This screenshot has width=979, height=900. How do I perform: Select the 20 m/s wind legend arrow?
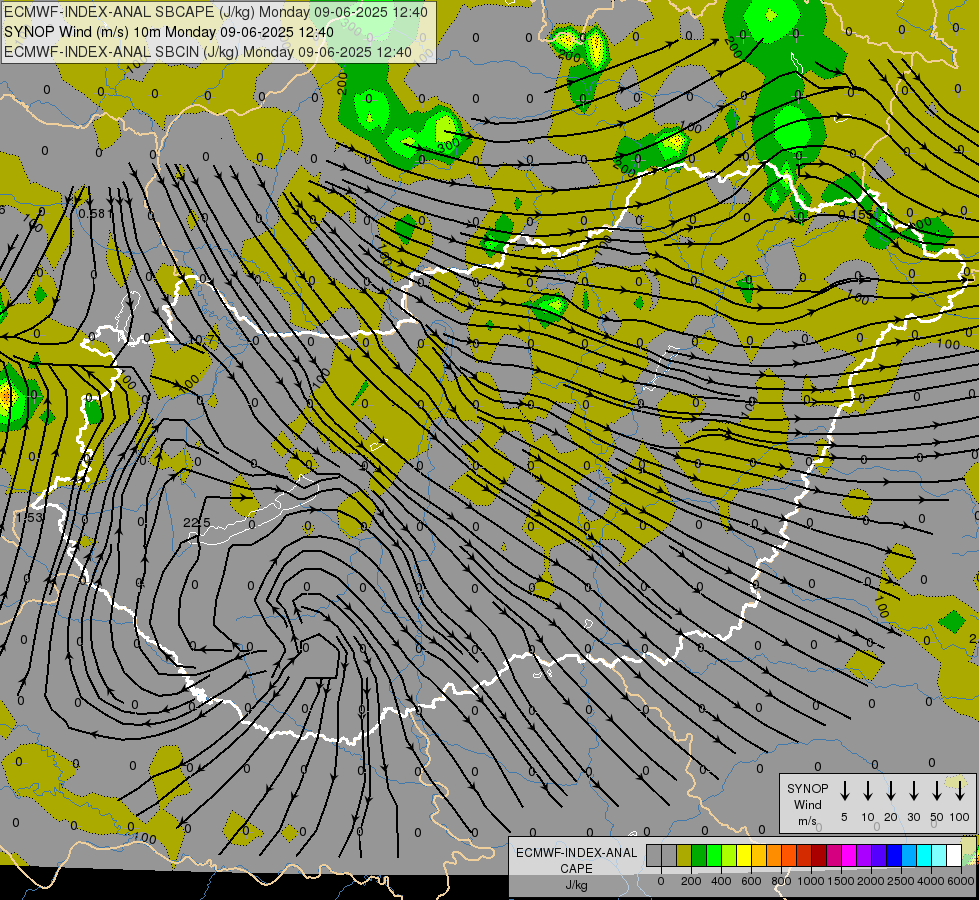(x=890, y=790)
